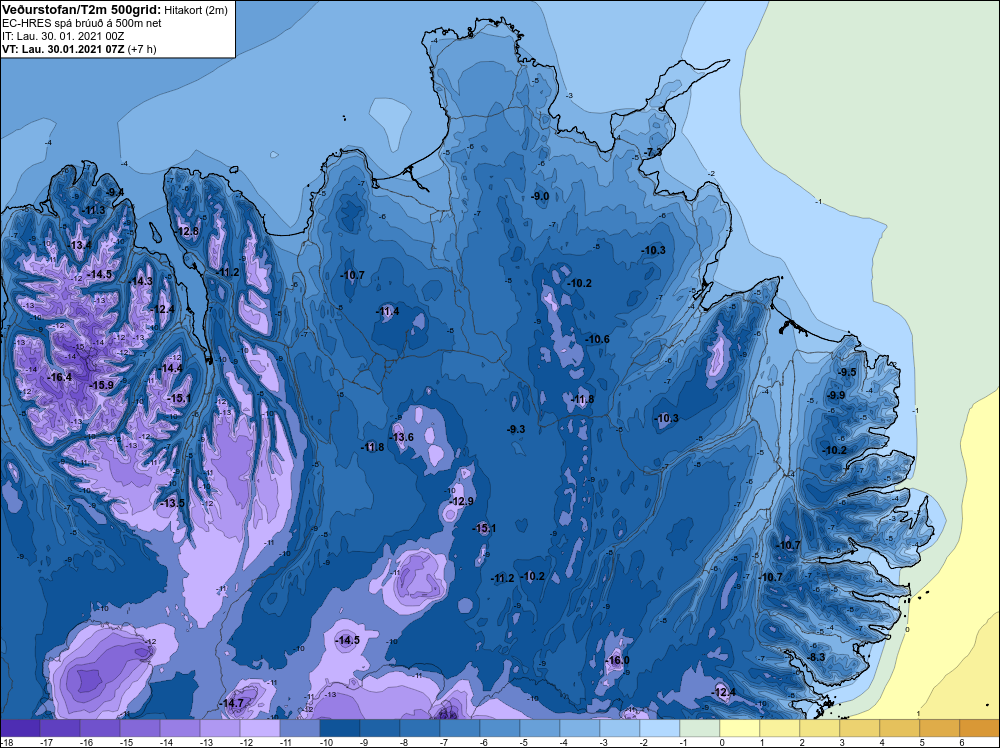Select legend swatch between -6 and -5
Screen dimensions: 1000x748
[500, 728]
